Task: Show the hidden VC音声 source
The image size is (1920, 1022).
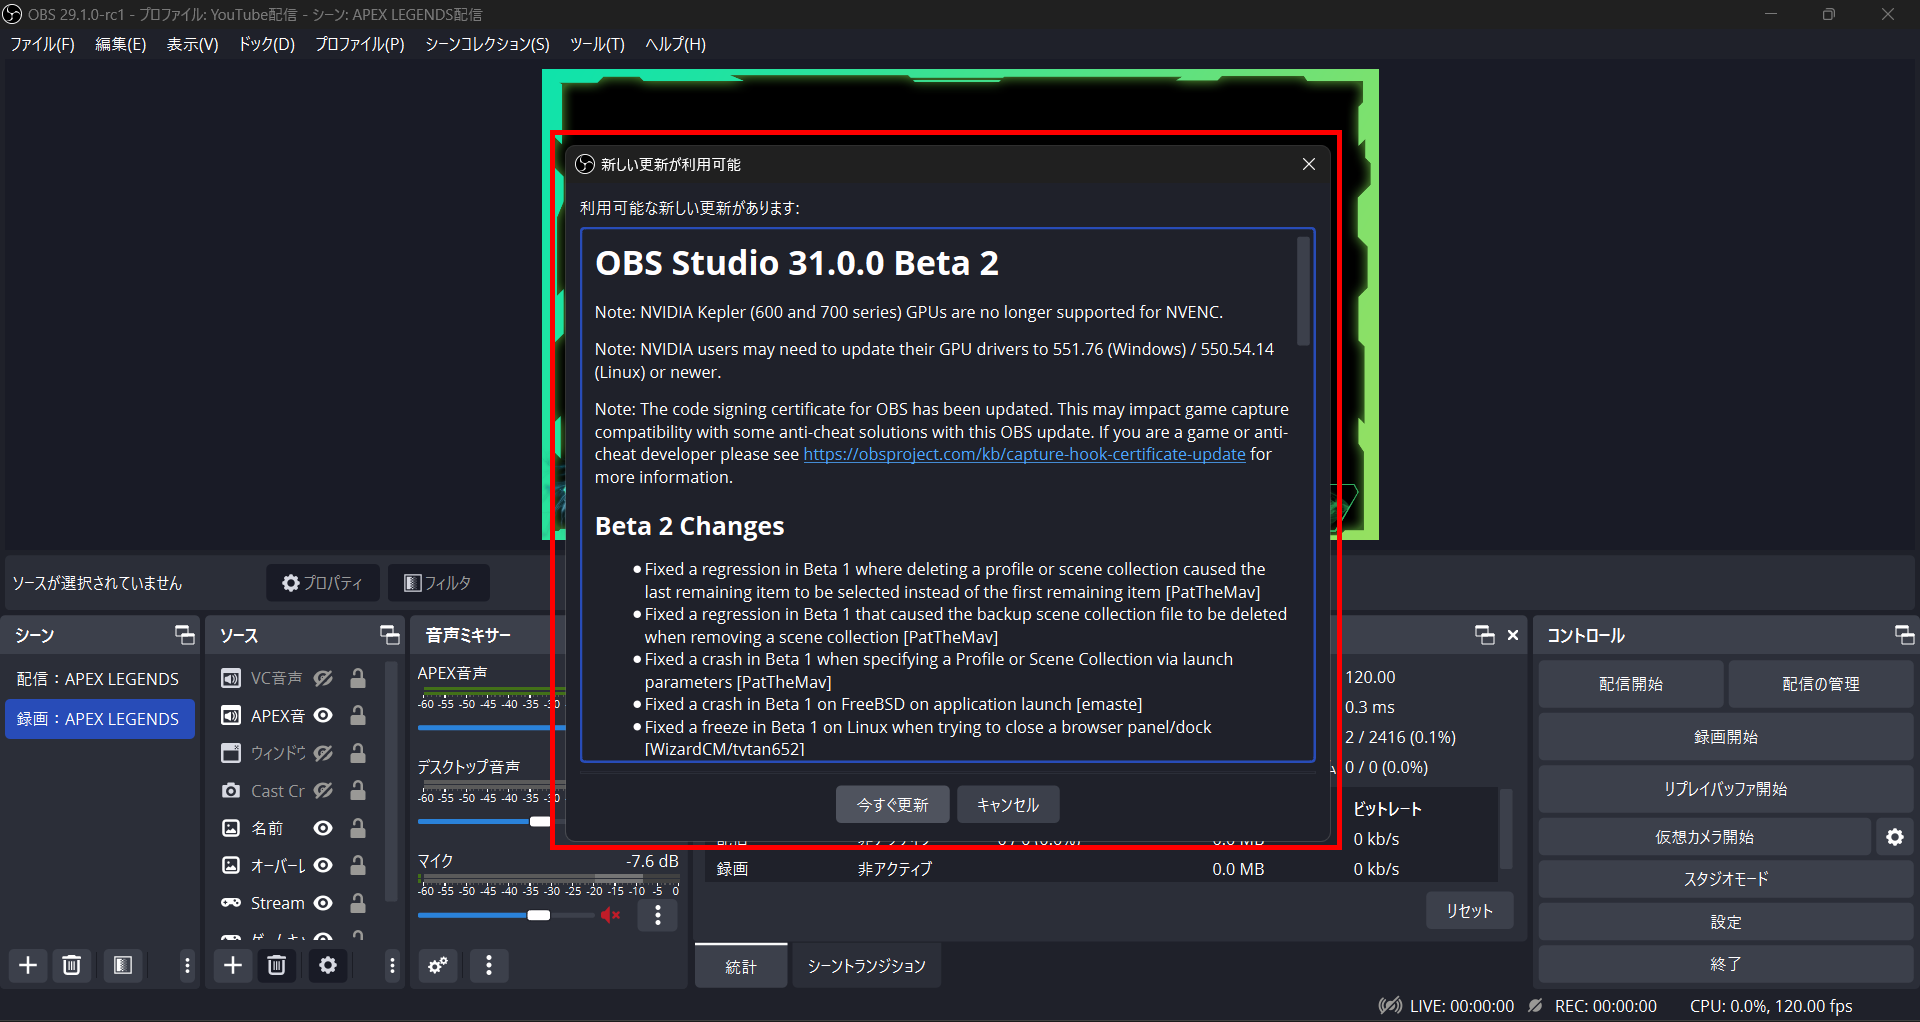Action: pos(323,678)
